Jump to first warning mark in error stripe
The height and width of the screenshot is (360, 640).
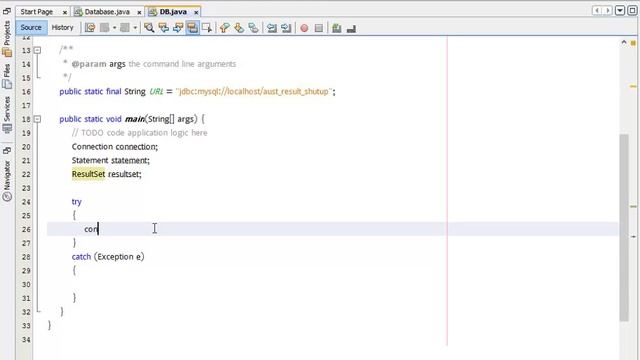point(633,87)
